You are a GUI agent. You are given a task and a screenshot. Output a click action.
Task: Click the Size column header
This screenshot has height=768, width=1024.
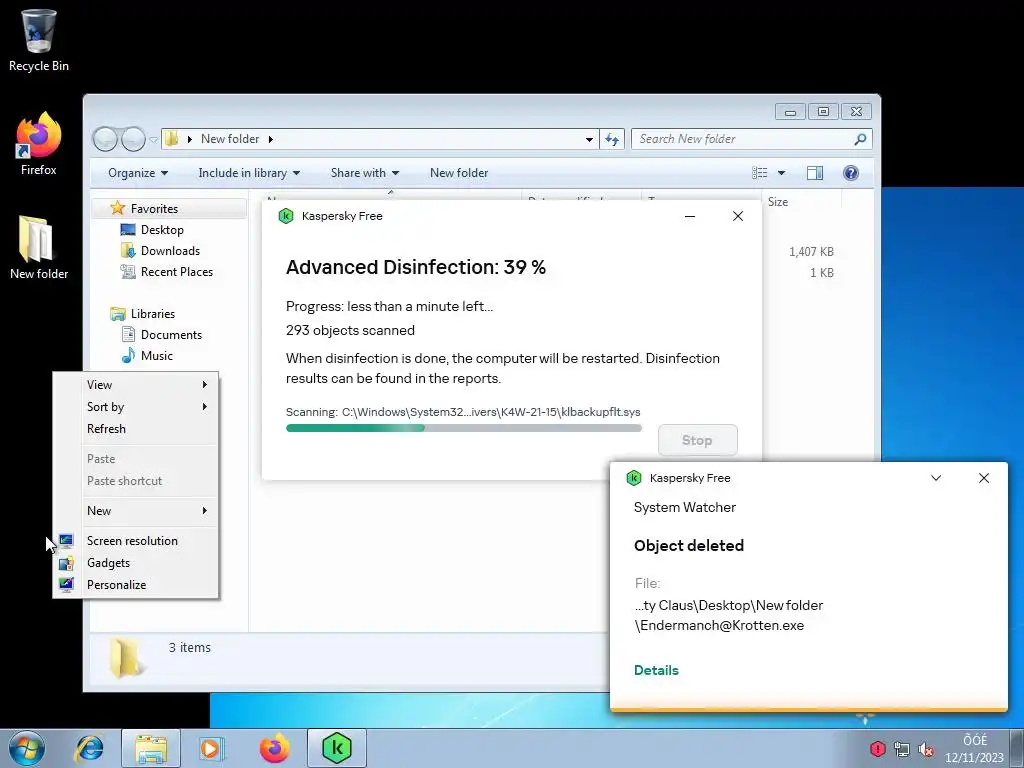[x=801, y=202]
